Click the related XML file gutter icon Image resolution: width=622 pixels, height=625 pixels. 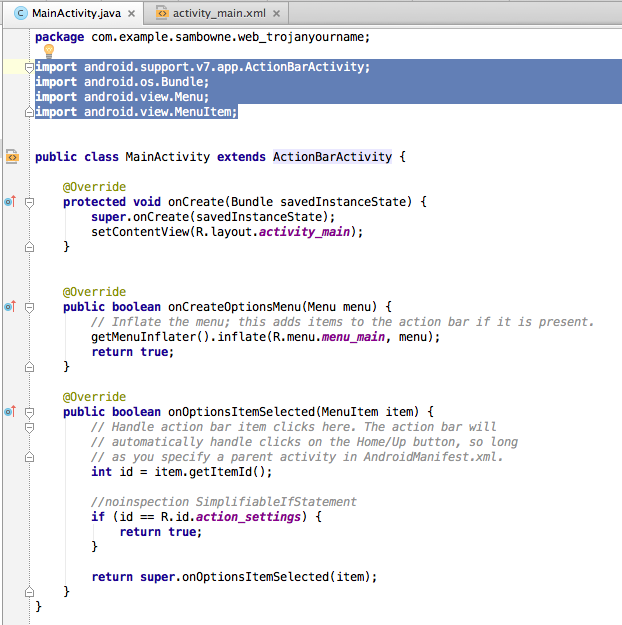(12, 157)
